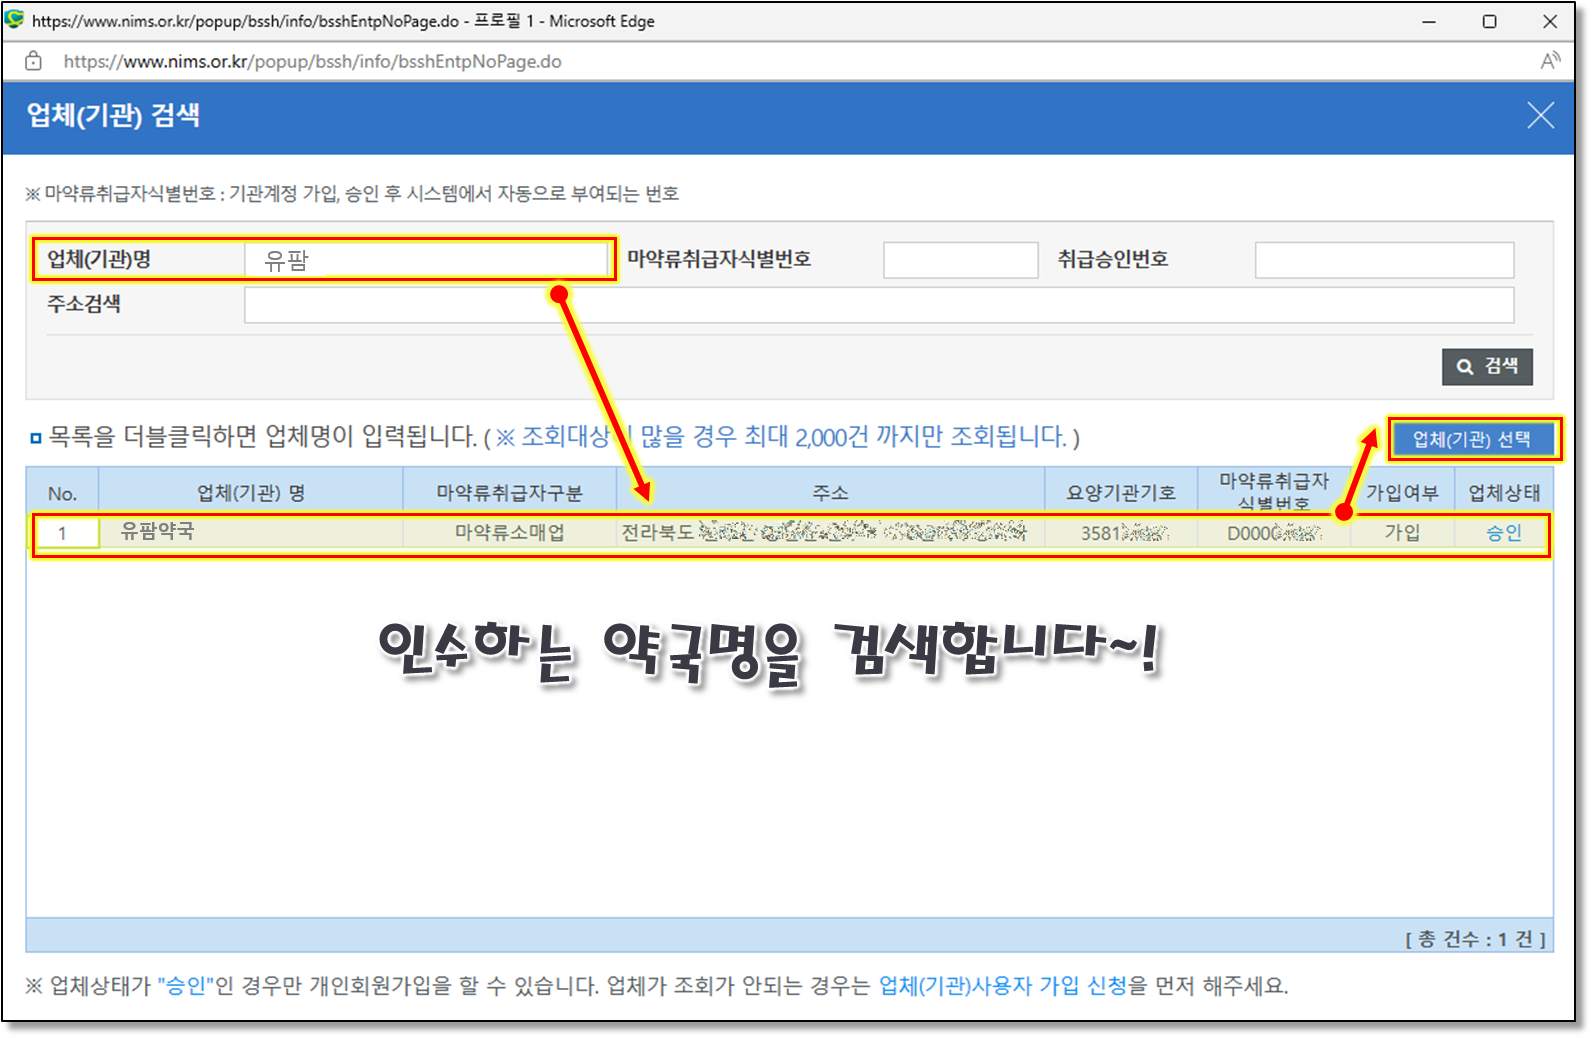Screen dimensions: 1592x1038
Task: Select the 유팜약국 row in results
Action: click(x=158, y=532)
